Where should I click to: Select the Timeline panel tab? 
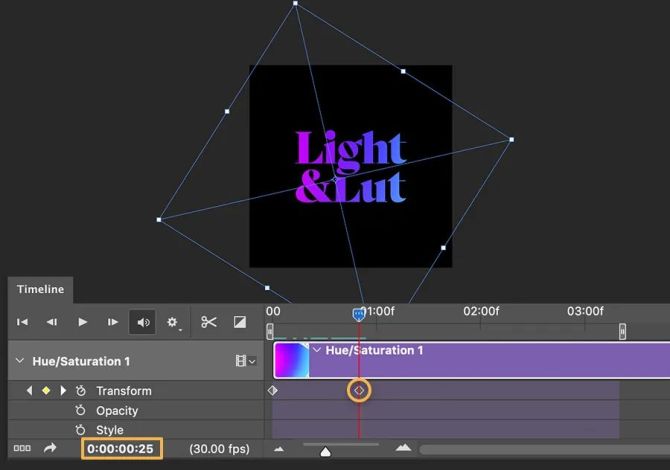[41, 289]
